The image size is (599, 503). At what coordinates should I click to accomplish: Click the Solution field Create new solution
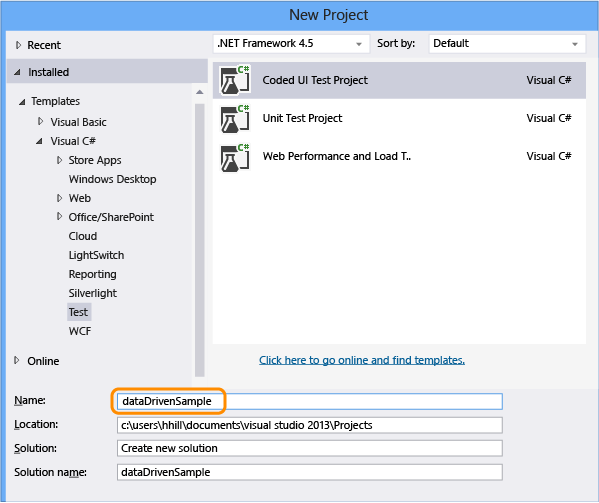309,448
